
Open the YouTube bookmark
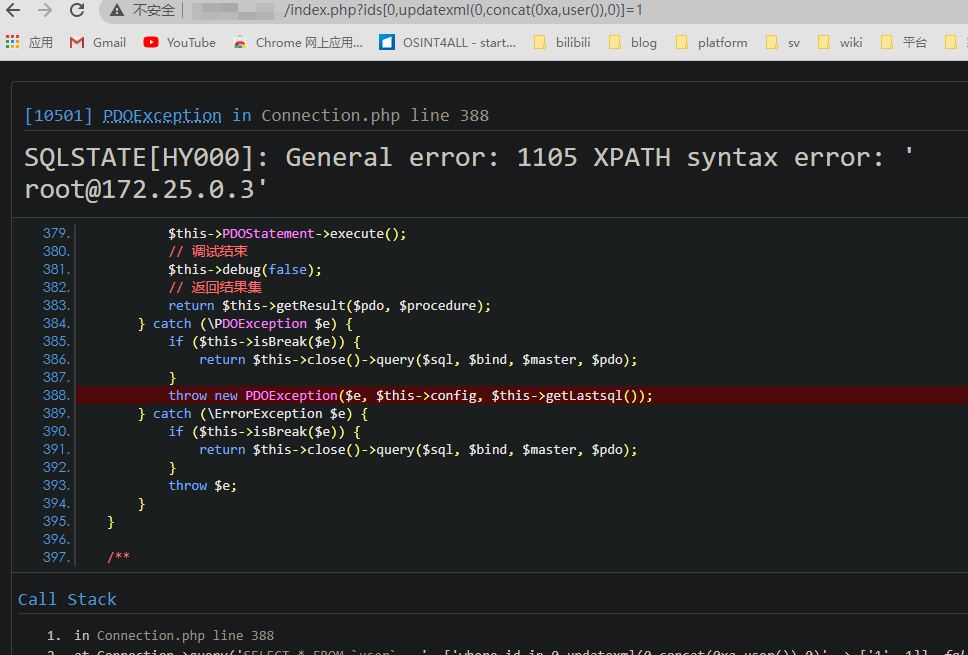179,42
